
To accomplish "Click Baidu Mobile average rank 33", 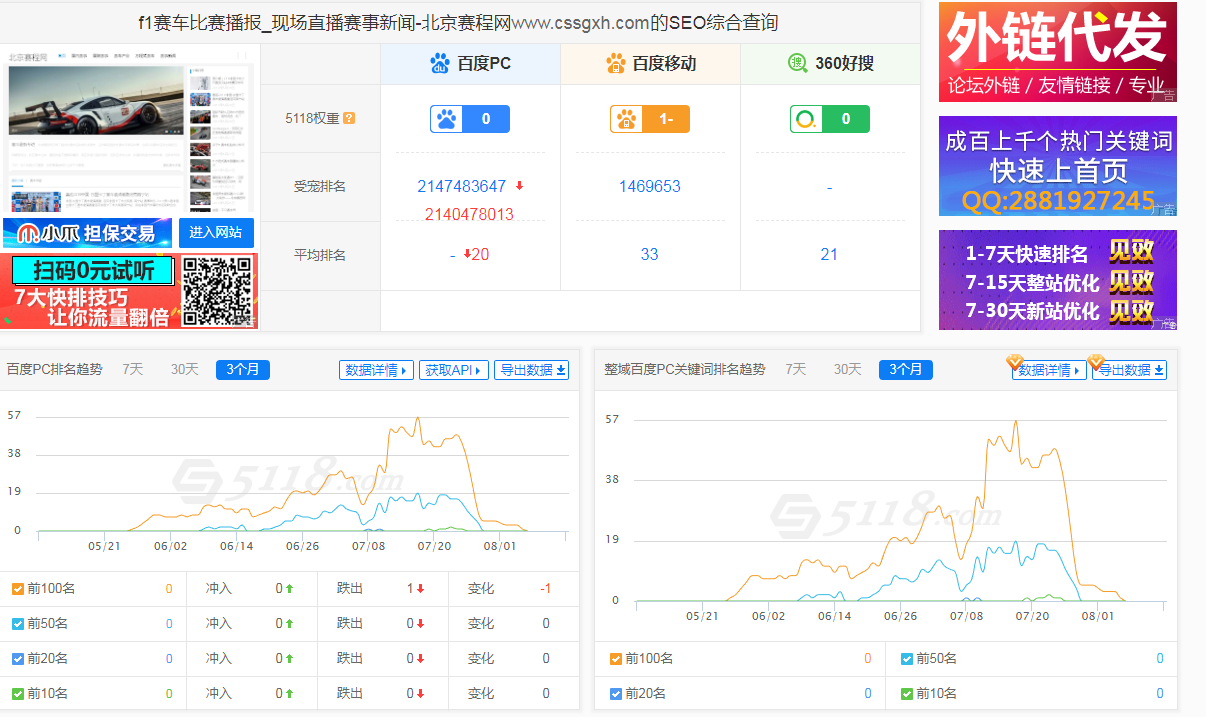I will (x=650, y=254).
